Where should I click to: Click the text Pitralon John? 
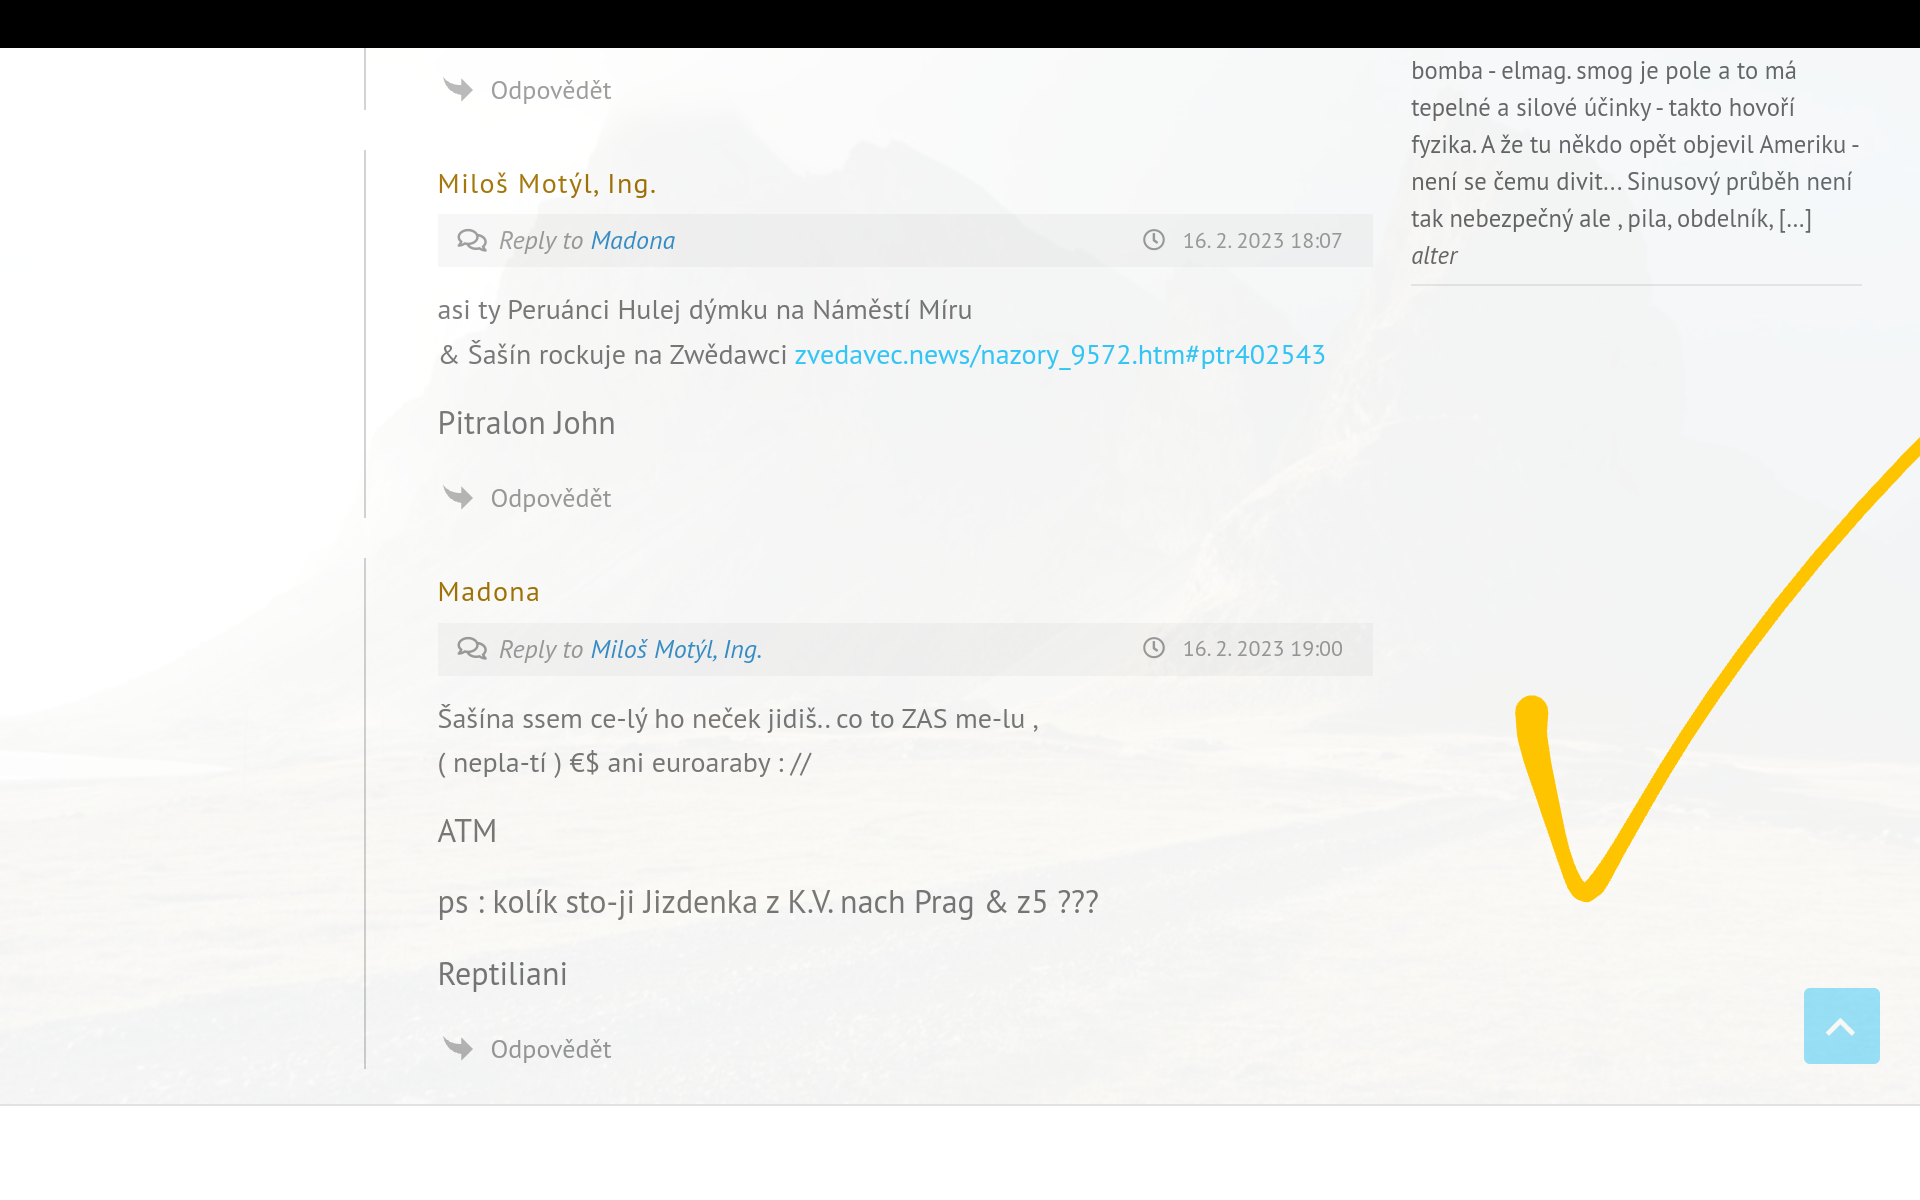tap(527, 423)
